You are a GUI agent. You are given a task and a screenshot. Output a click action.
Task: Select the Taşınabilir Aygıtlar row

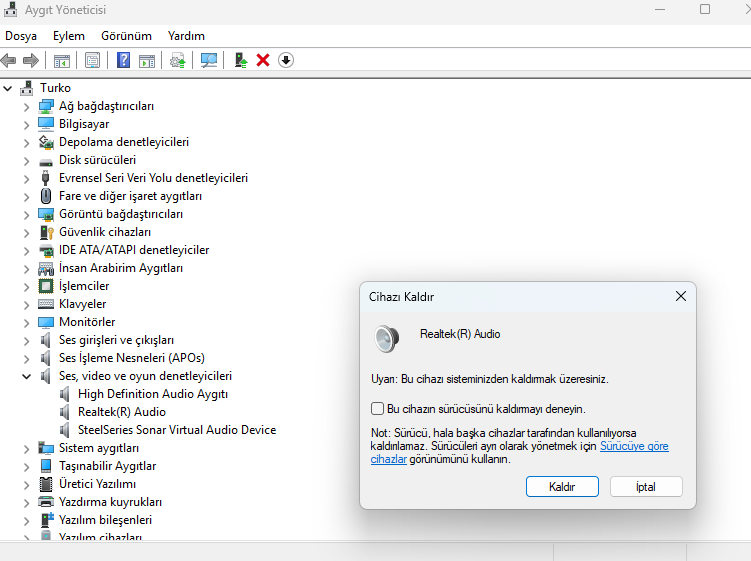coord(107,466)
